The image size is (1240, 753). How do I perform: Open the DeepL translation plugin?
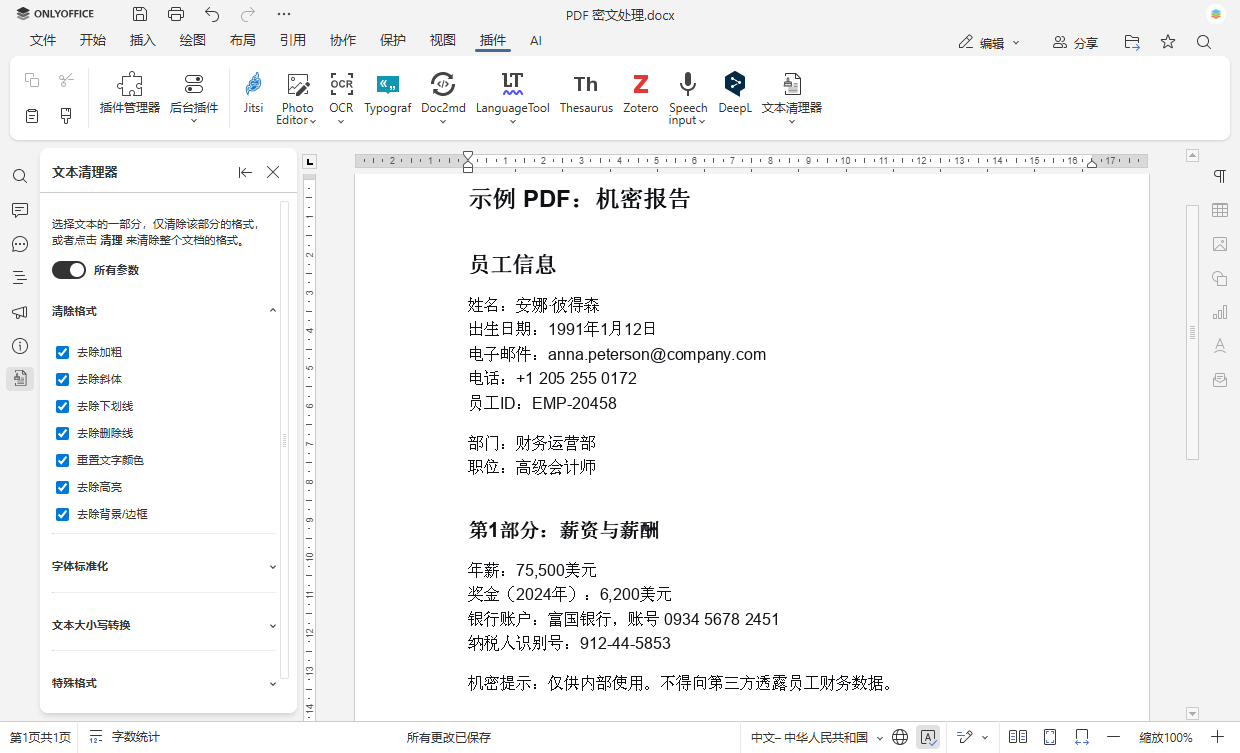pyautogui.click(x=734, y=95)
